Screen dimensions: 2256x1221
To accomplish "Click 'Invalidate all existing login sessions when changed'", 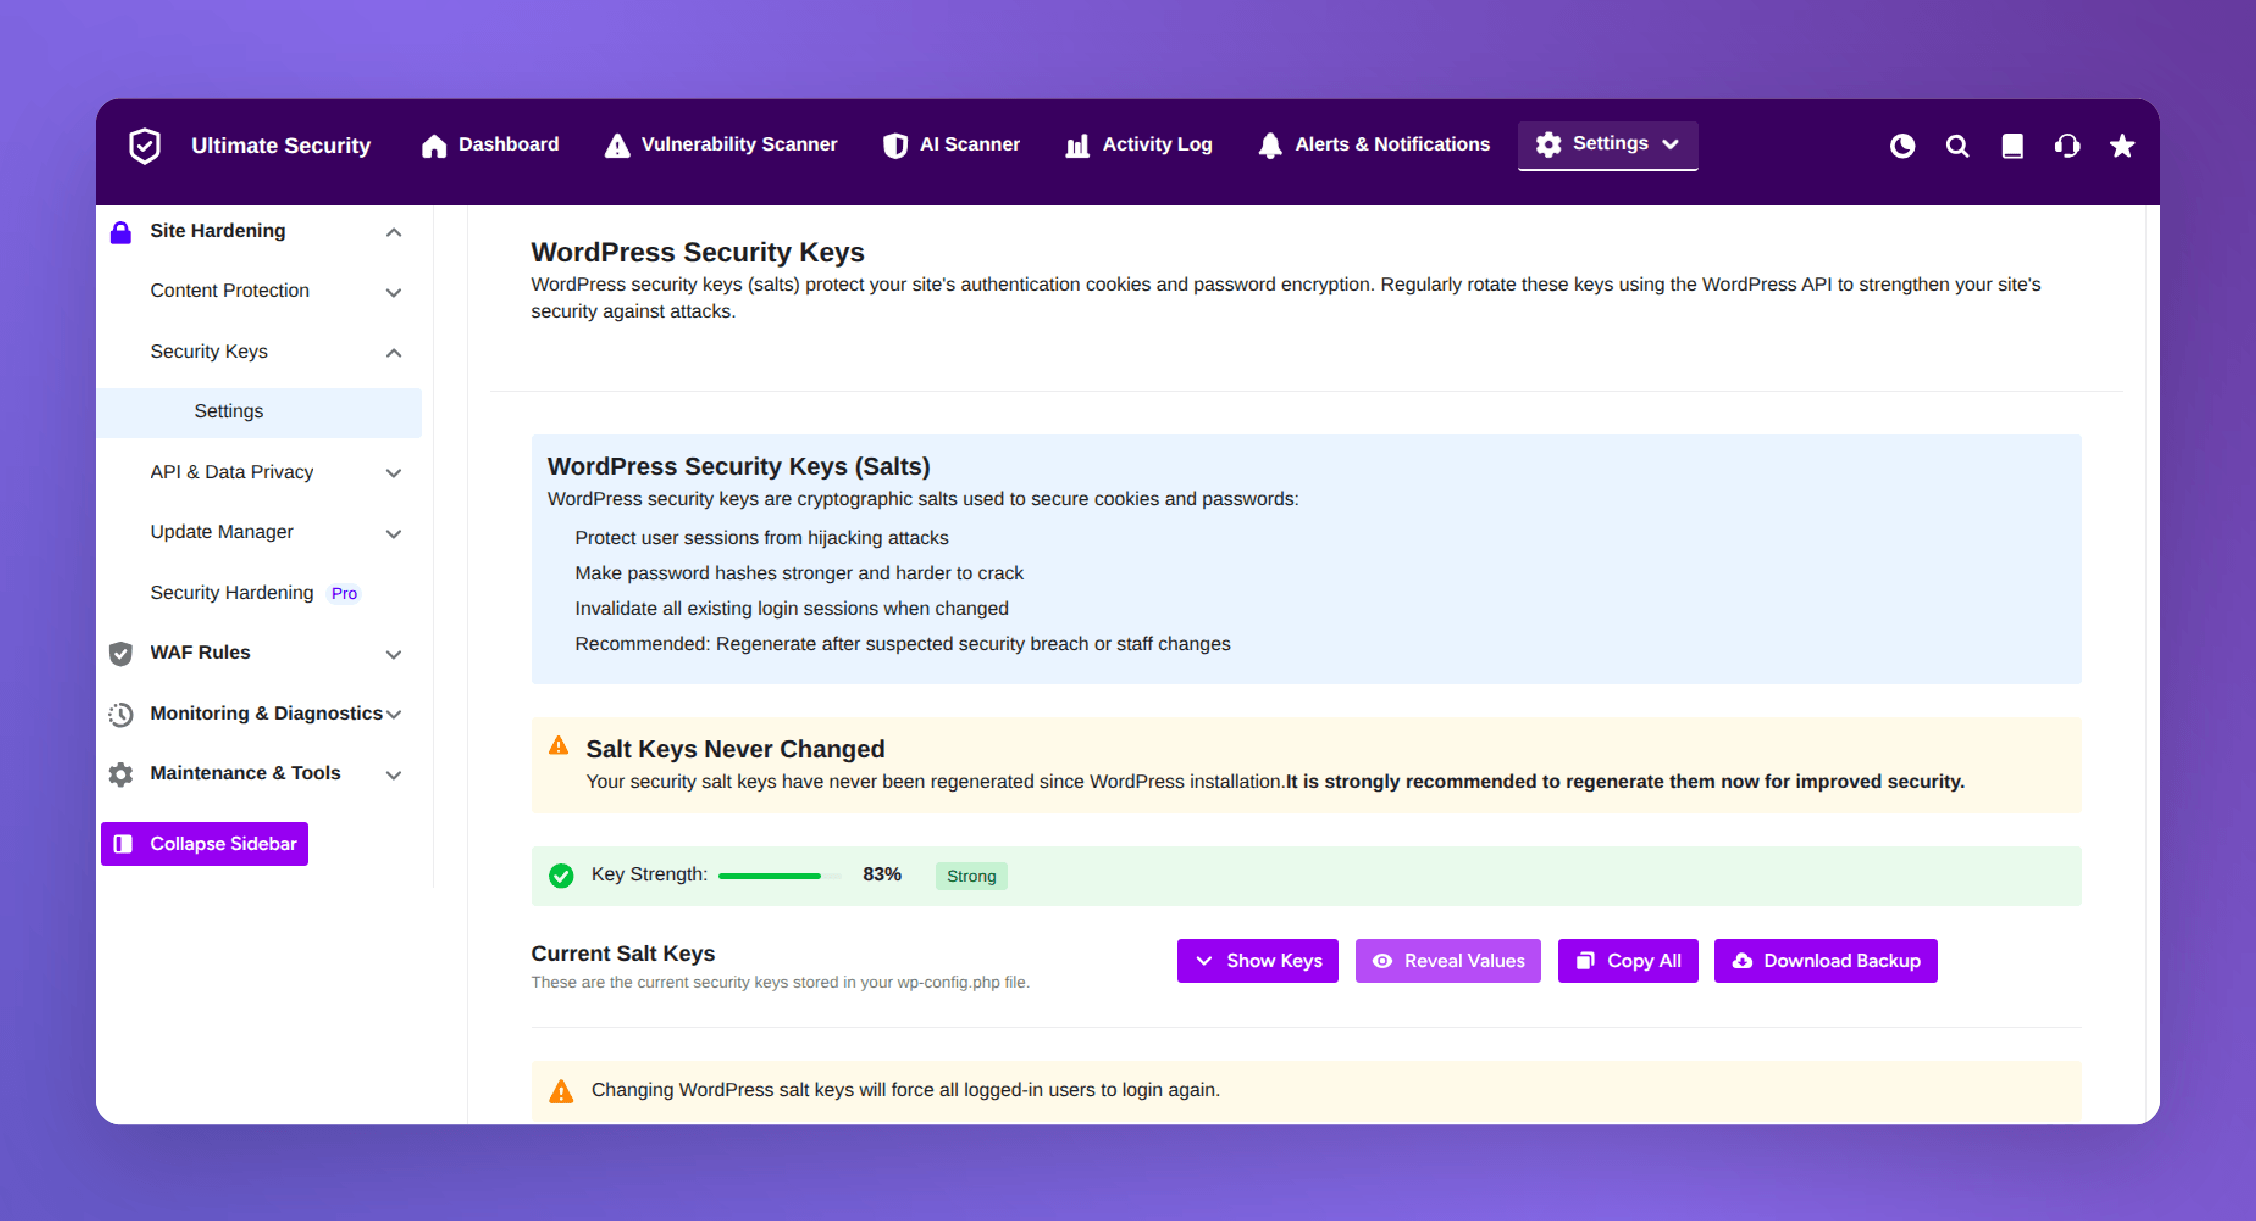I will coord(792,609).
